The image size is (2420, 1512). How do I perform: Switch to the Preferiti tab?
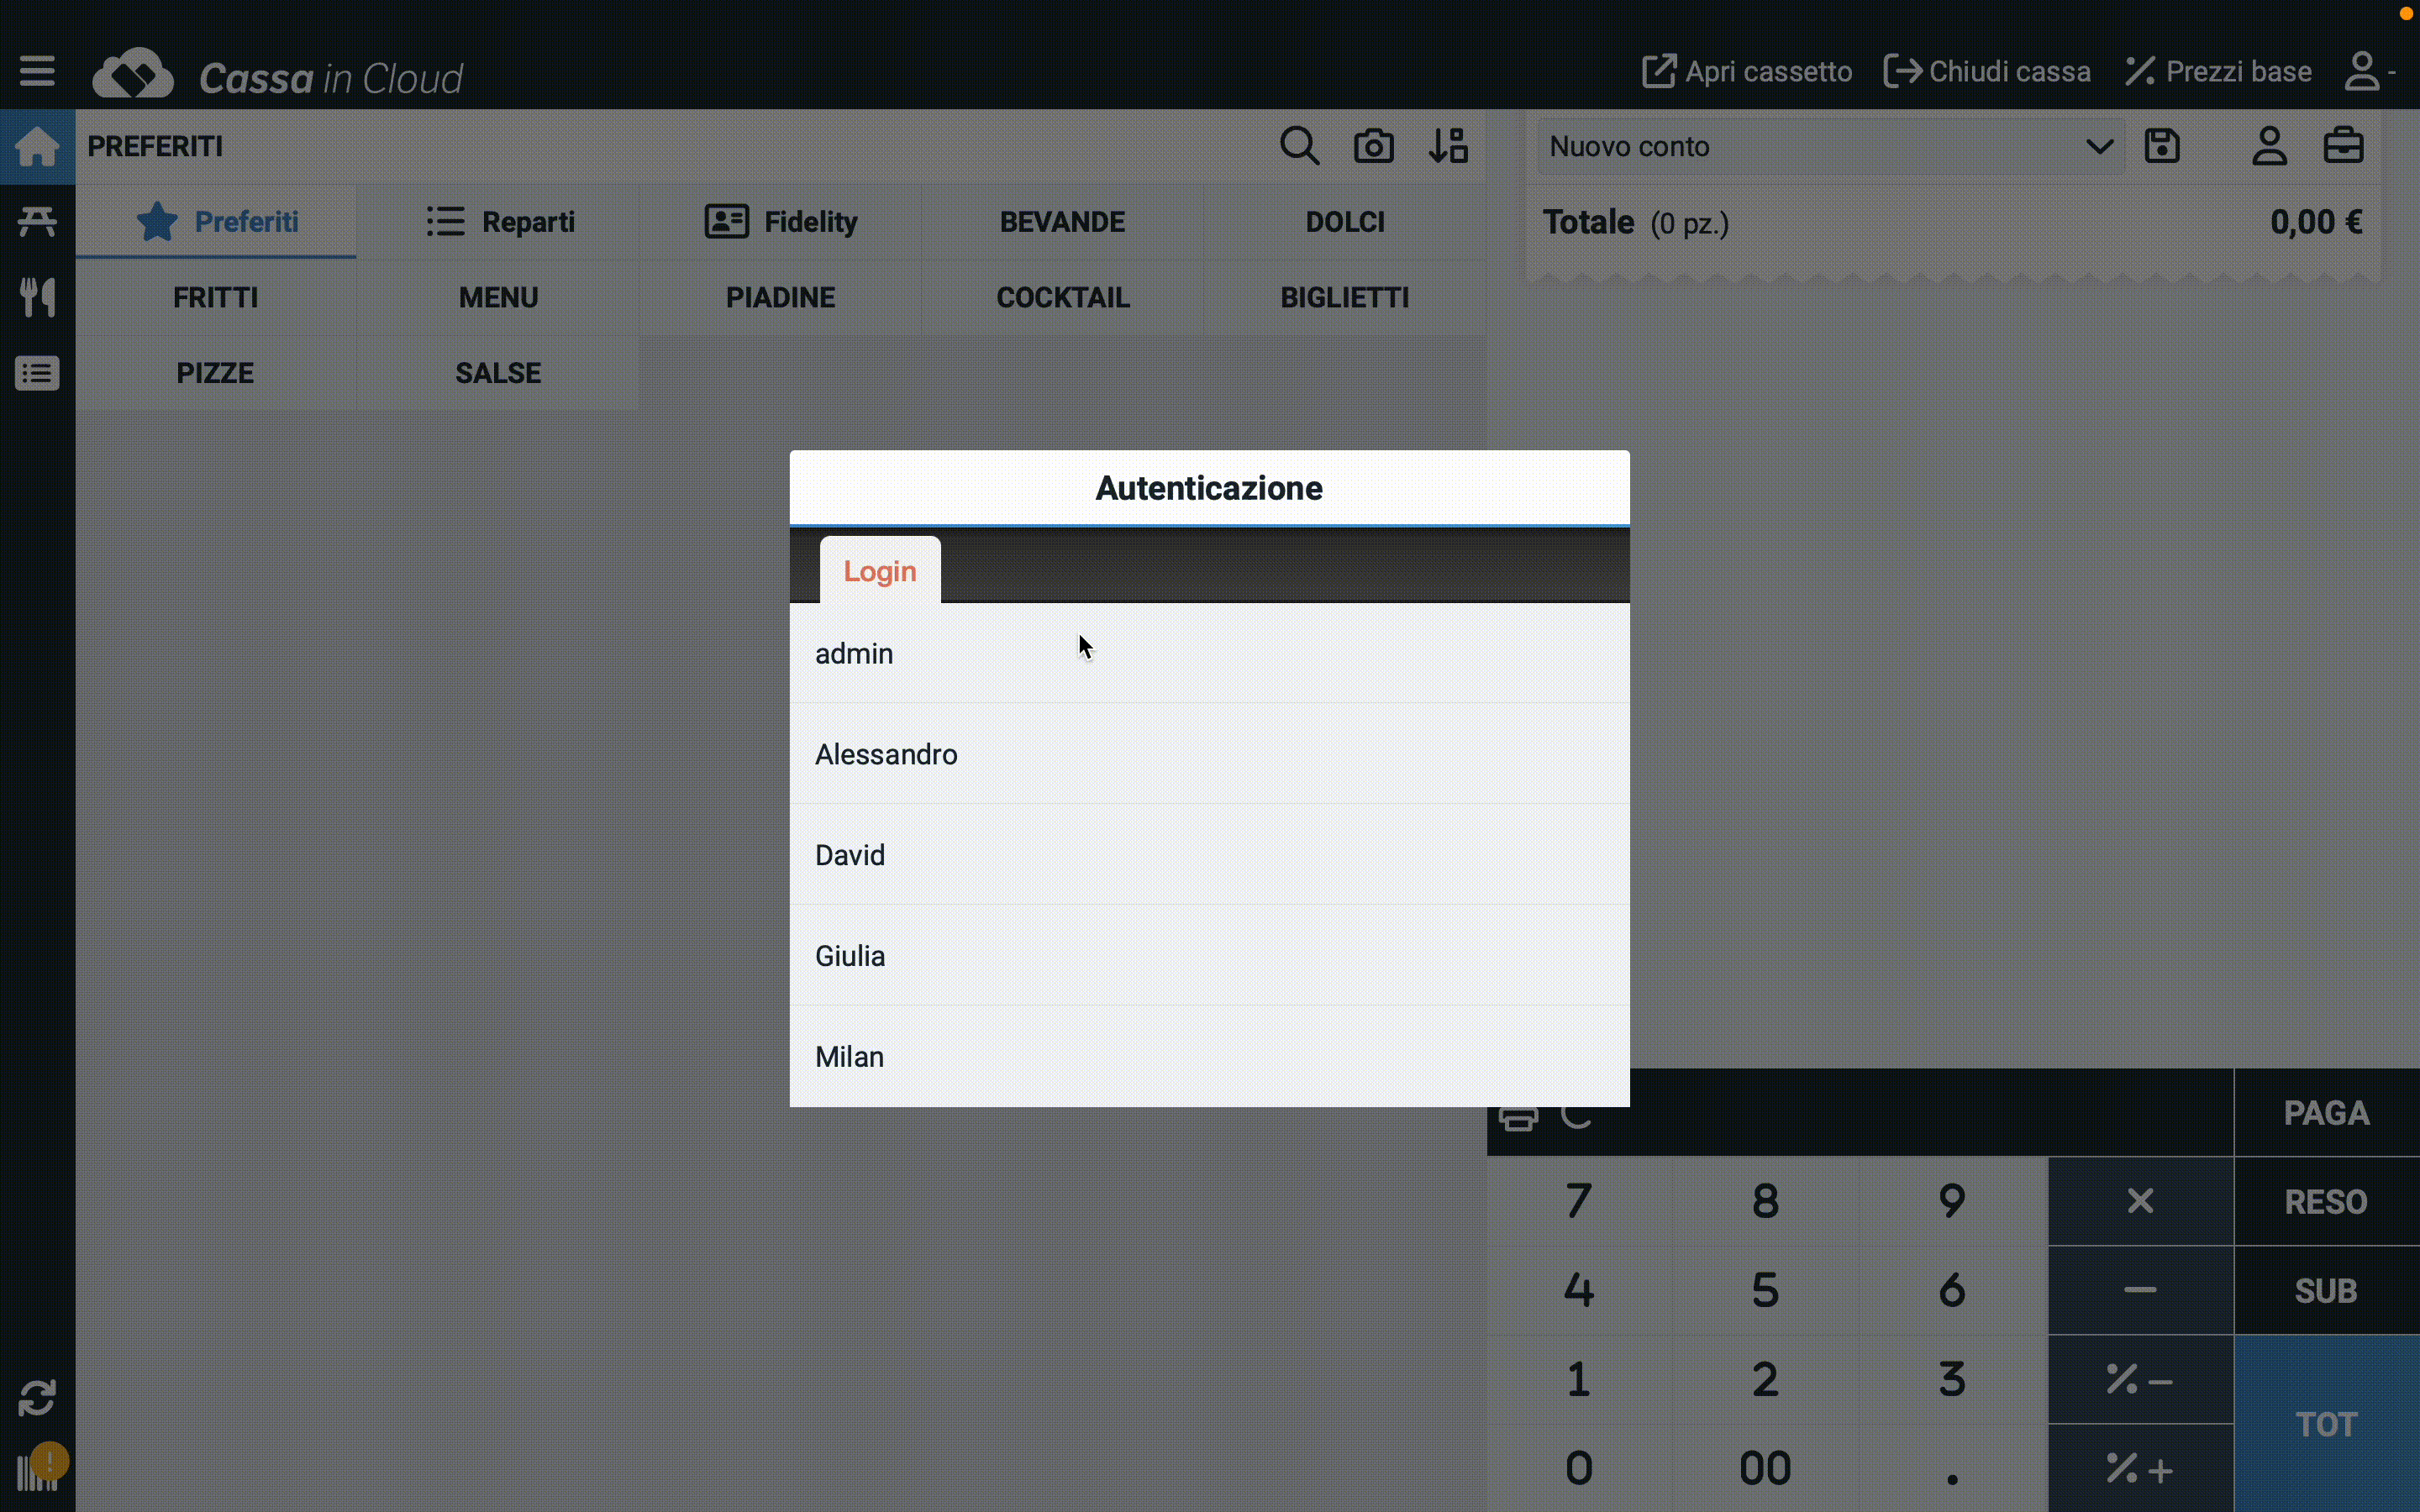tap(216, 221)
